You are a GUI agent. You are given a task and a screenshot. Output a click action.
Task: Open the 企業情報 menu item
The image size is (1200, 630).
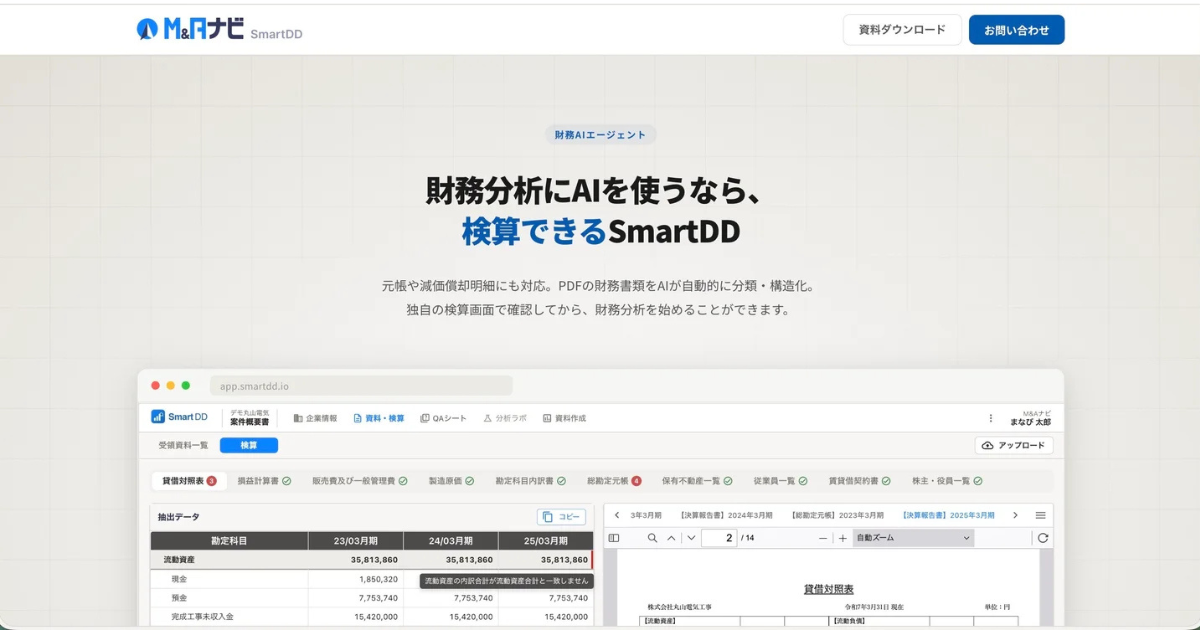pyautogui.click(x=315, y=418)
